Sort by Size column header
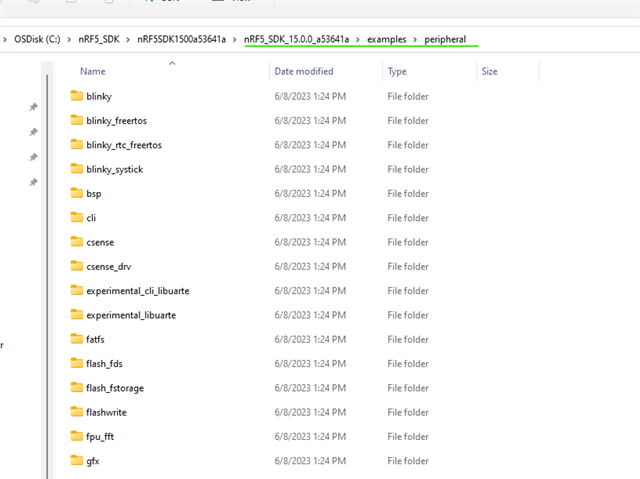Viewport: 640px width, 479px height. (x=489, y=71)
